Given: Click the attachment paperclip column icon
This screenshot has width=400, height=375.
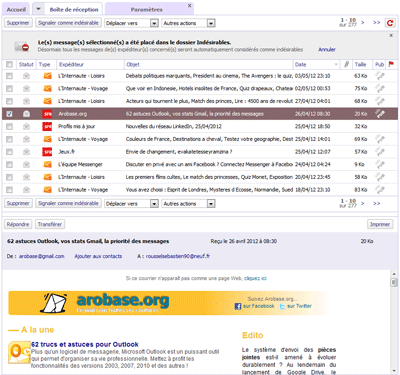Looking at the screenshot, I should click(347, 64).
